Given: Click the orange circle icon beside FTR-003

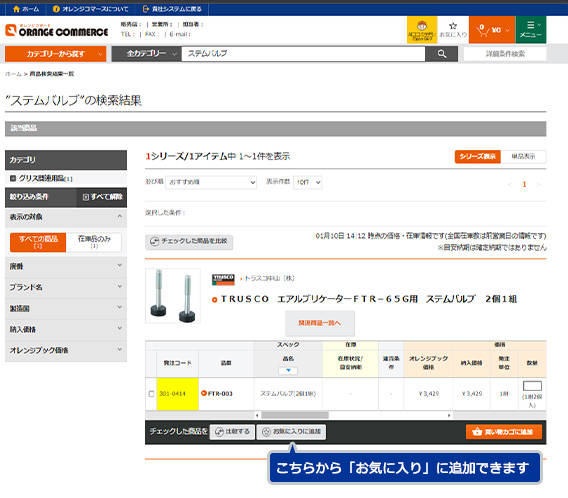Looking at the screenshot, I should 204,393.
